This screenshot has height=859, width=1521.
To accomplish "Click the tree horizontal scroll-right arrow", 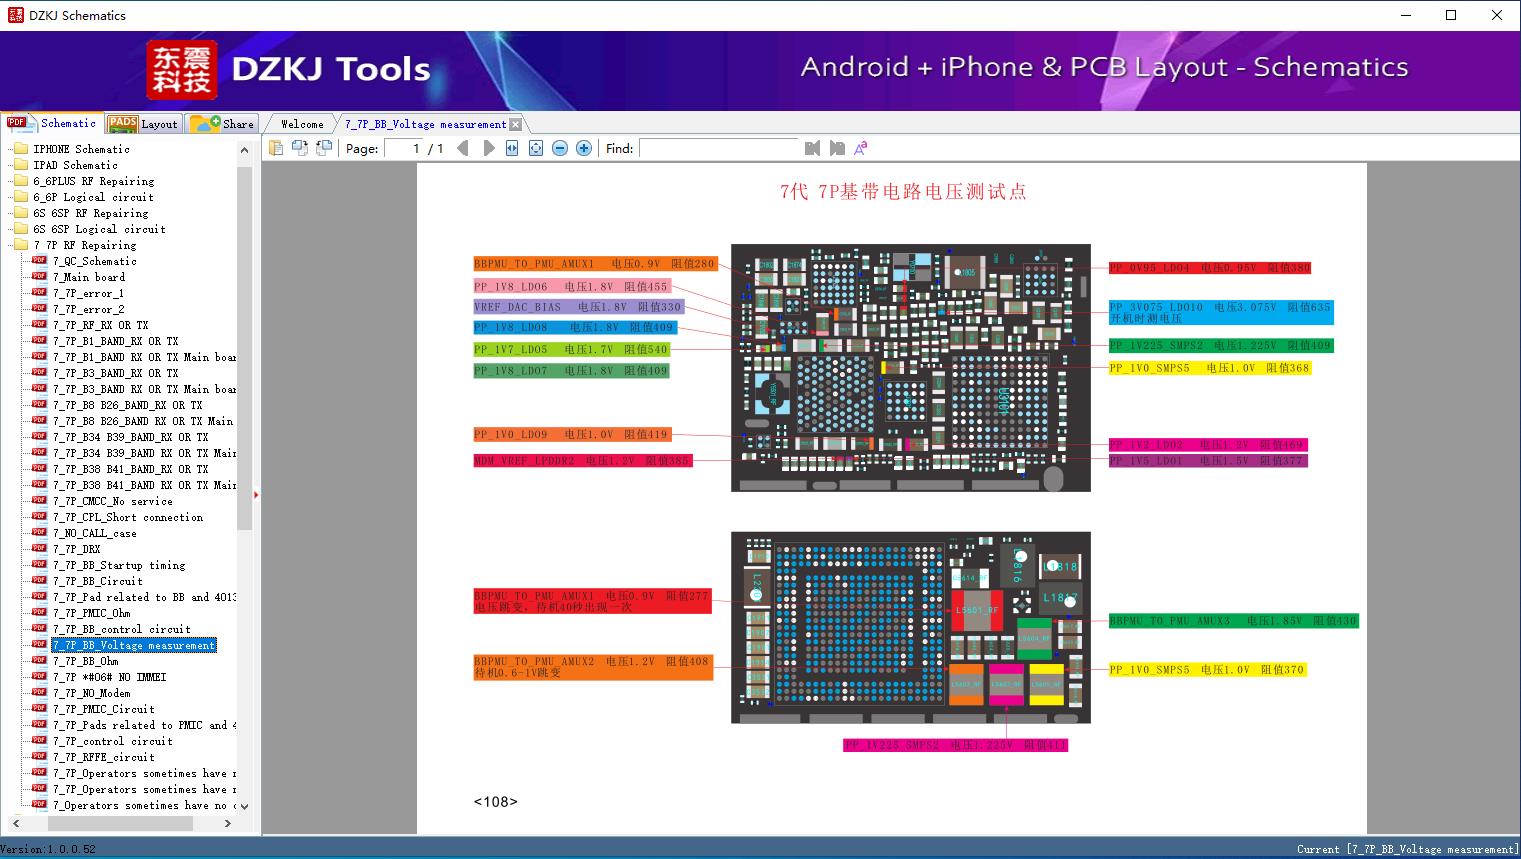I will pyautogui.click(x=228, y=823).
